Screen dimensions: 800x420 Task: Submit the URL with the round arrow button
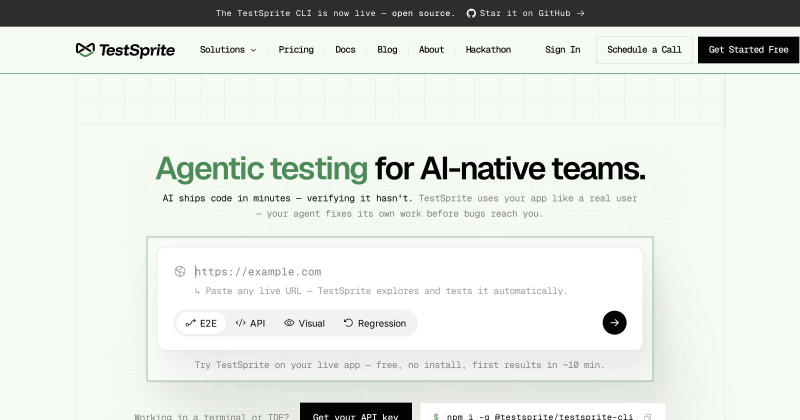point(614,323)
